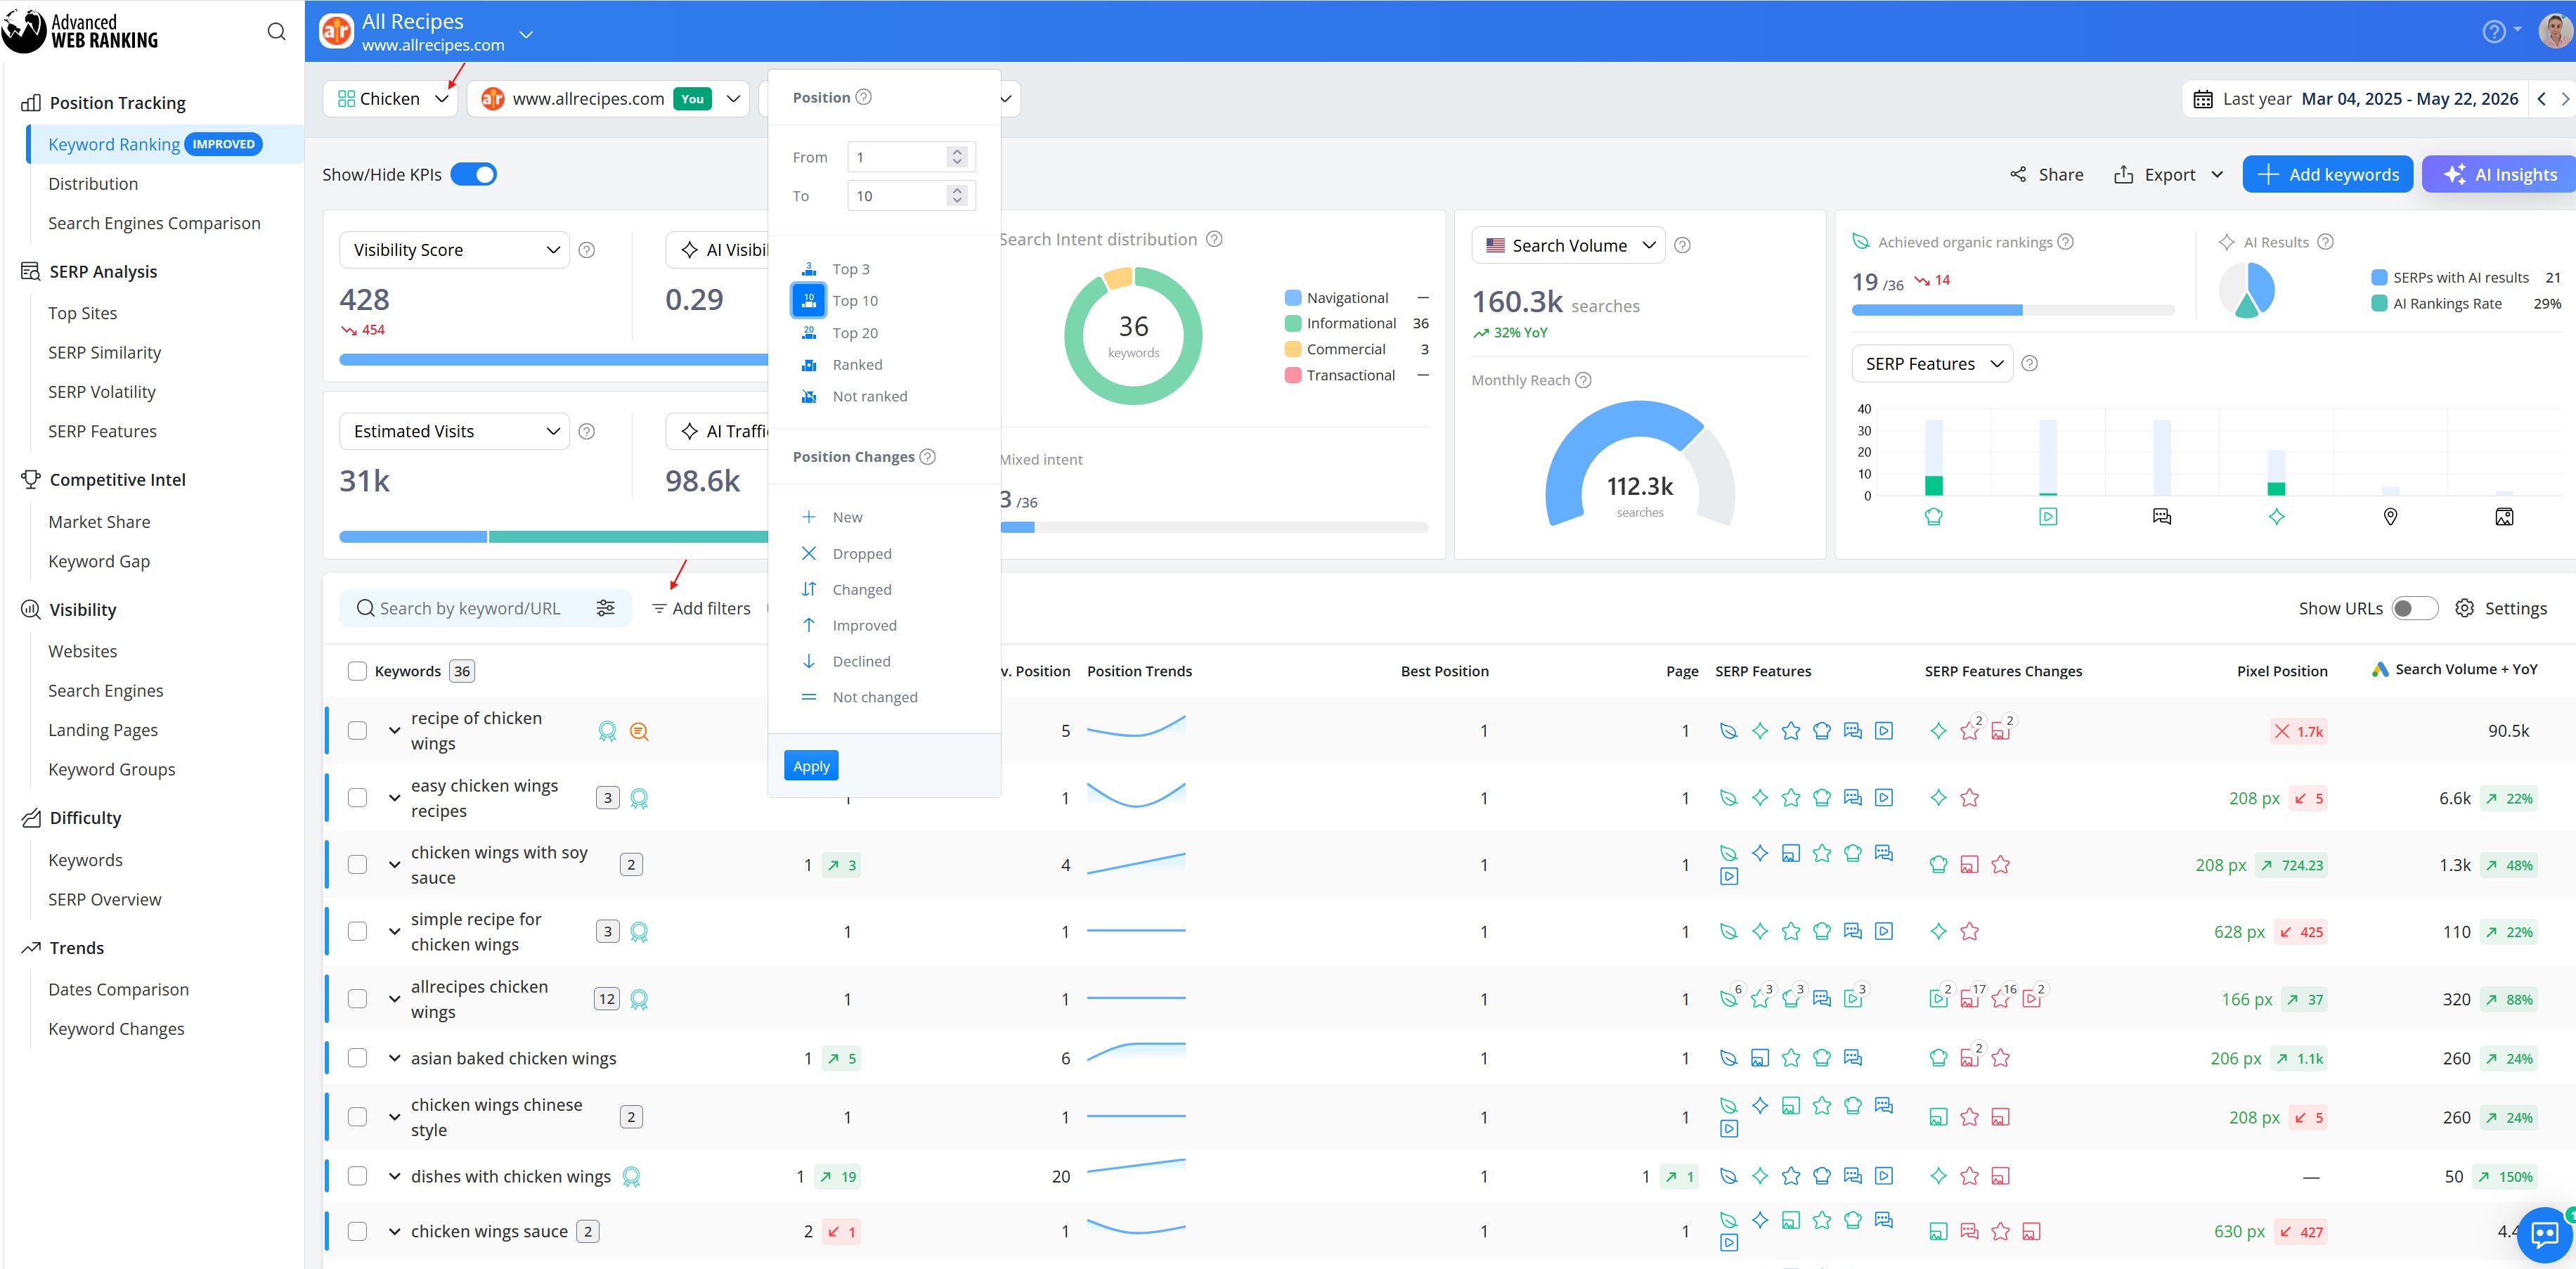Open the Position Changes help icon

[x=927, y=457]
